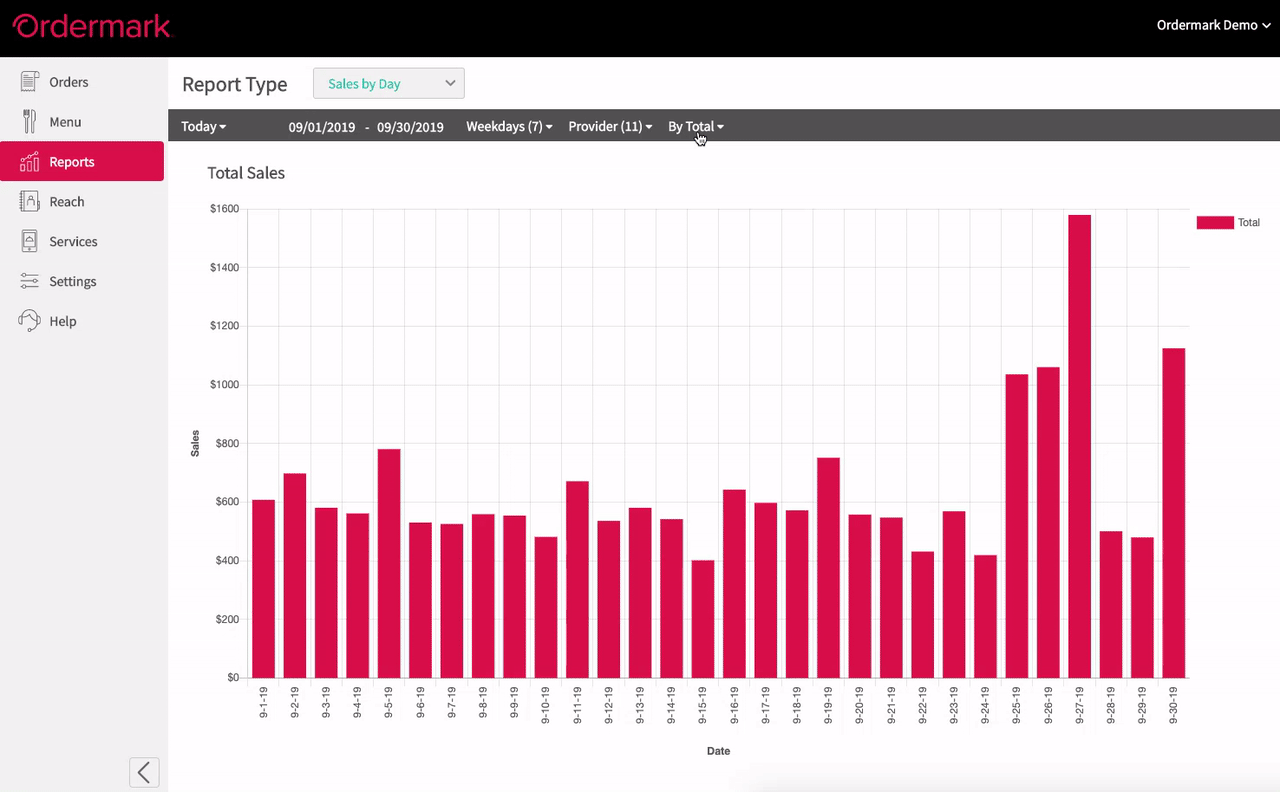The image size is (1280, 792).
Task: Click the start date 09/01/2019
Action: 323,127
